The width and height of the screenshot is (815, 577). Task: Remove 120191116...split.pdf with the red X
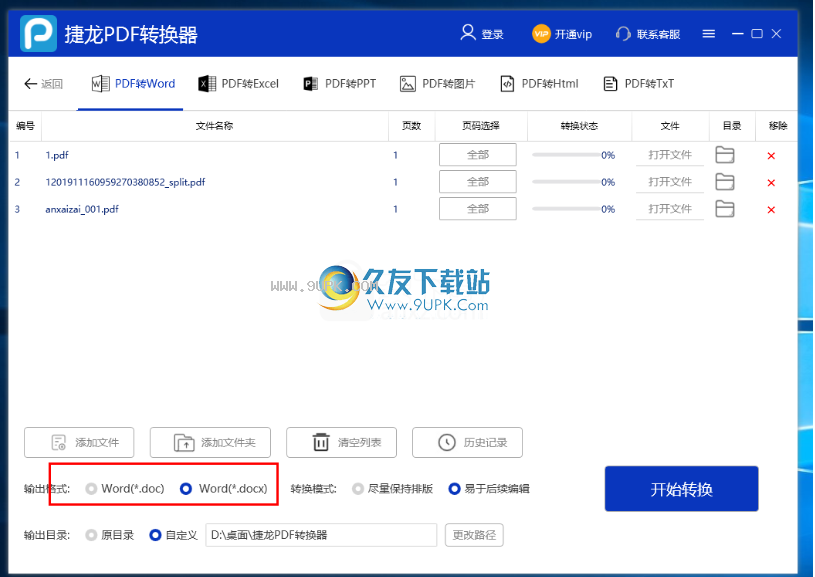tap(771, 183)
